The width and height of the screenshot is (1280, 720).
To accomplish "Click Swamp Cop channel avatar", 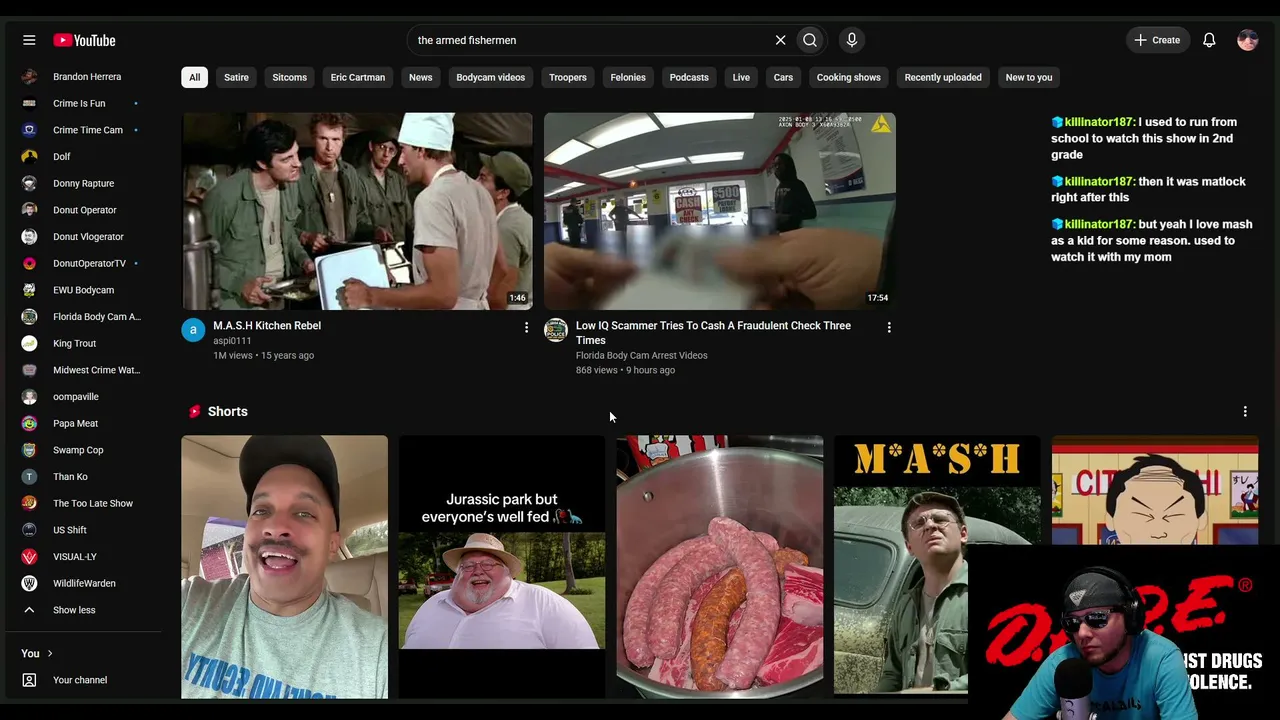I will click(30, 450).
